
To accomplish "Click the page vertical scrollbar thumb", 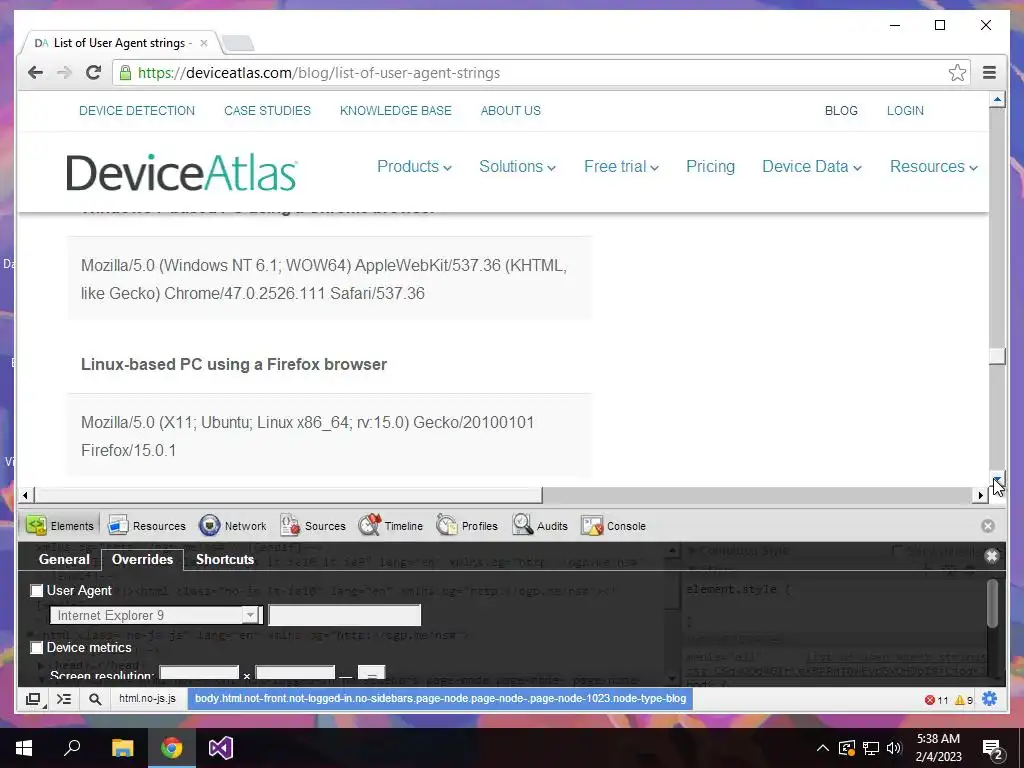I will [x=997, y=356].
